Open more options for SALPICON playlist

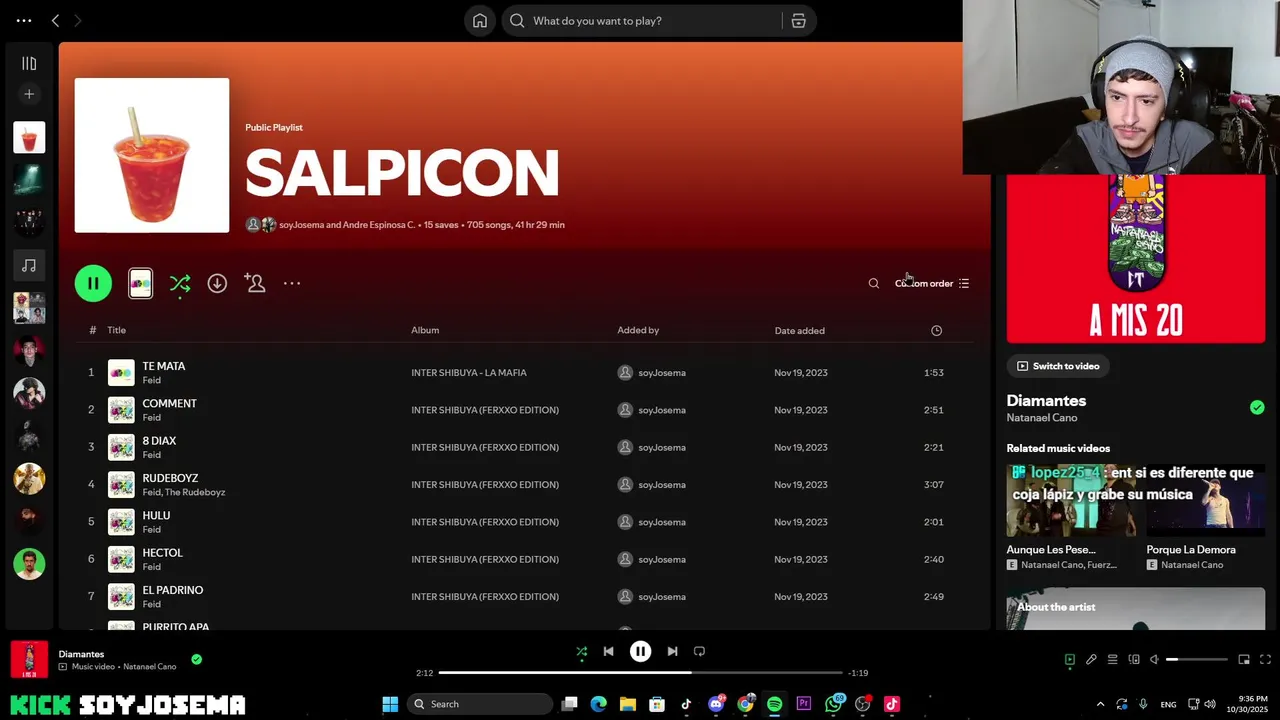(x=292, y=284)
